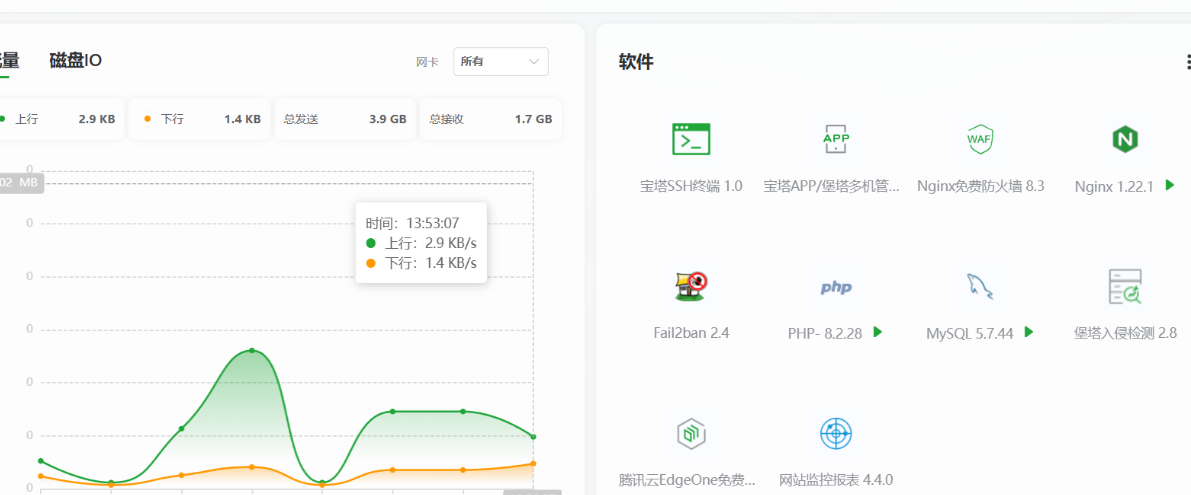Image resolution: width=1191 pixels, height=495 pixels.
Task: Click the 软件 panel heading
Action: 636,62
